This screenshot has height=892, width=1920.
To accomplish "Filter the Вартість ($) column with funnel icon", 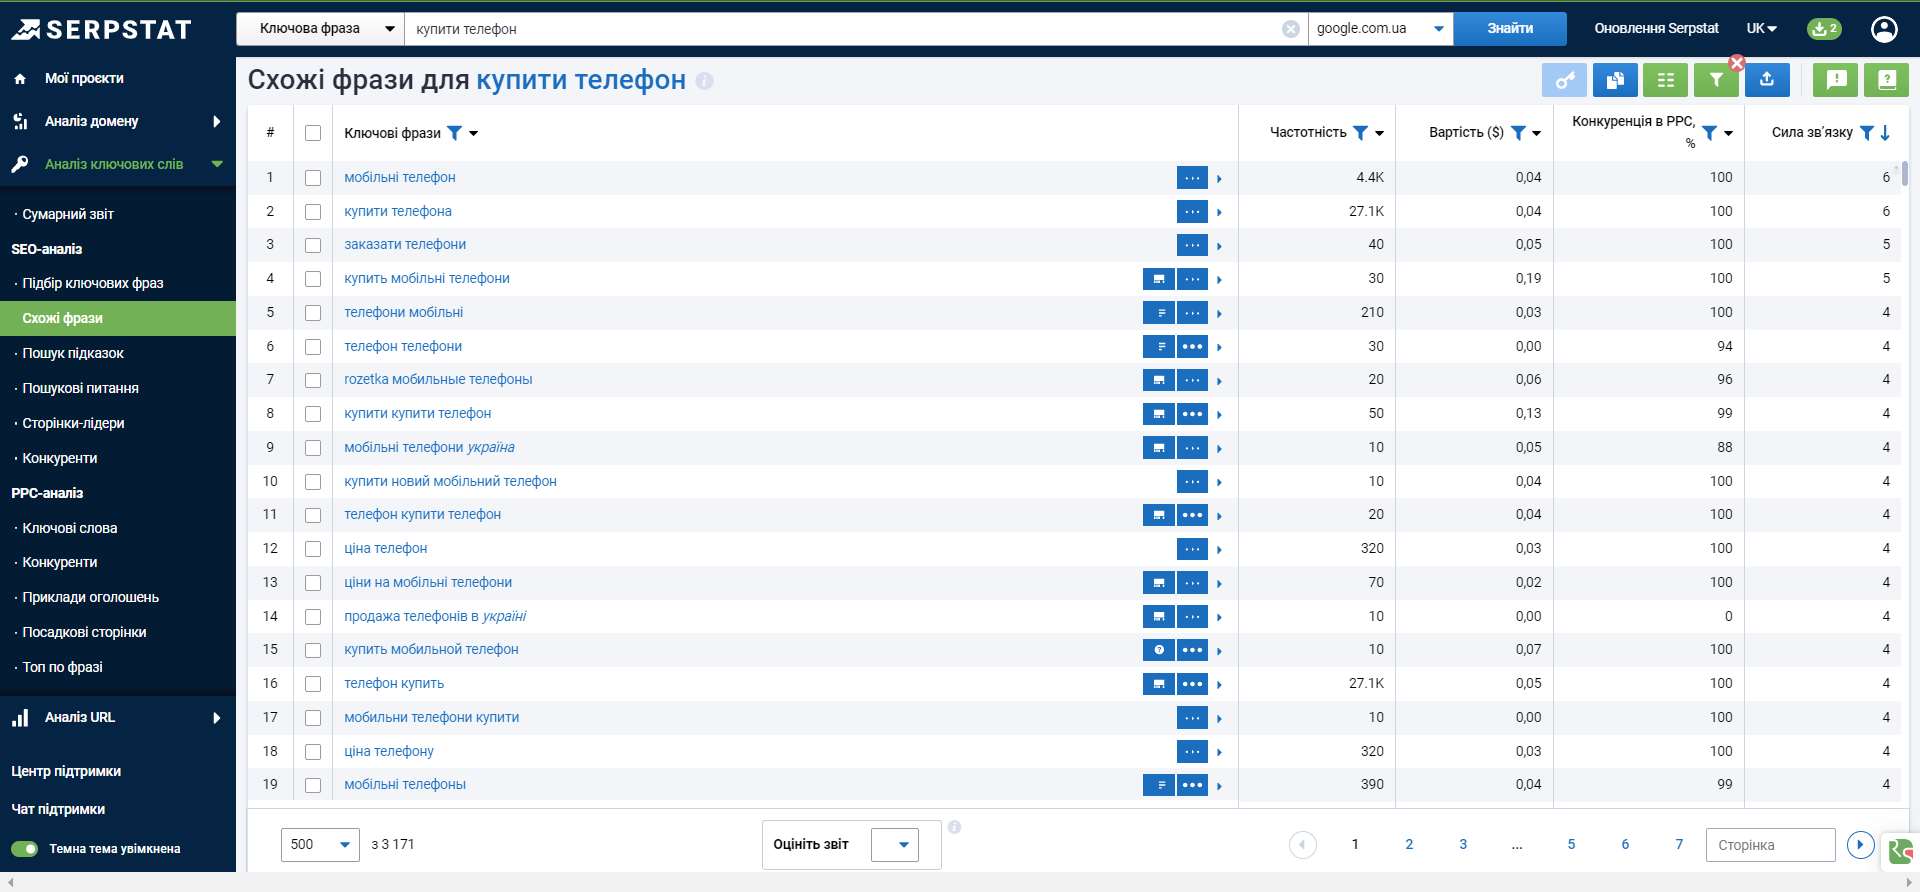I will pos(1518,133).
